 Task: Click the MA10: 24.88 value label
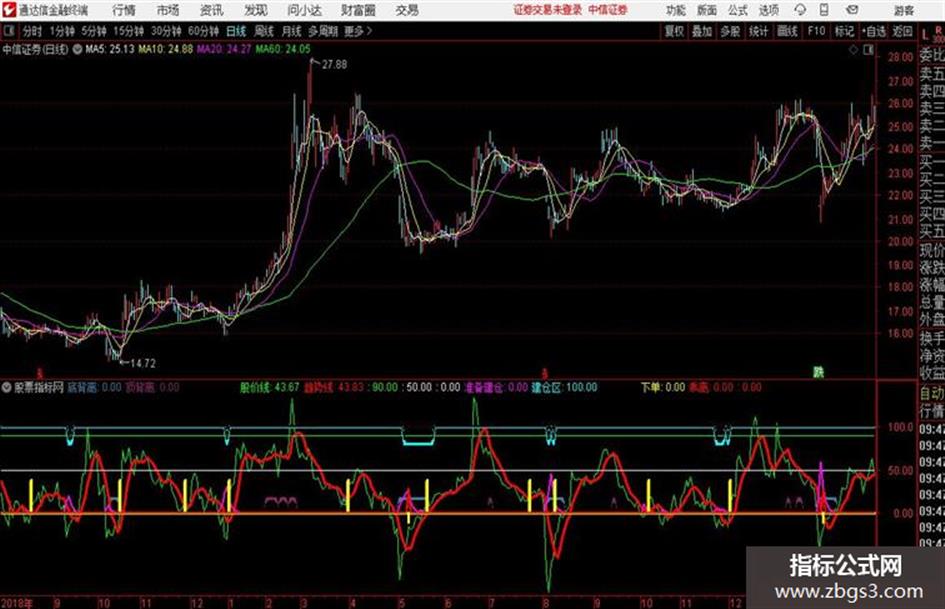point(166,49)
